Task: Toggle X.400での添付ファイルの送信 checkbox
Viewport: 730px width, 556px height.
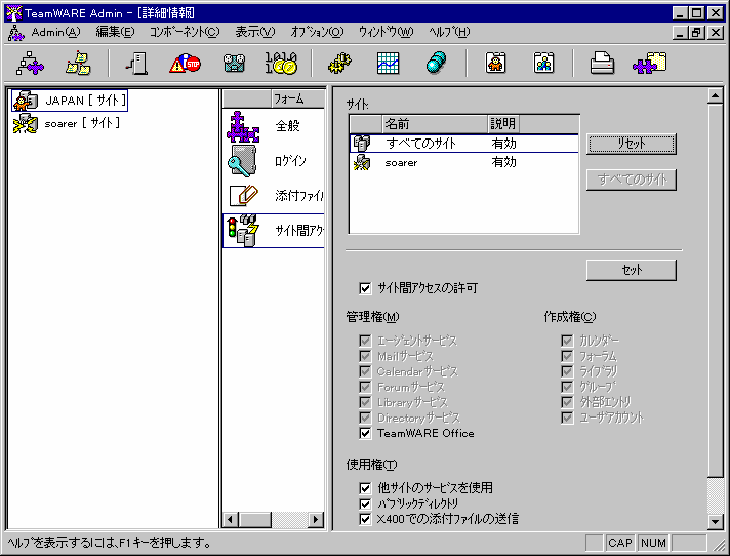Action: tap(365, 519)
